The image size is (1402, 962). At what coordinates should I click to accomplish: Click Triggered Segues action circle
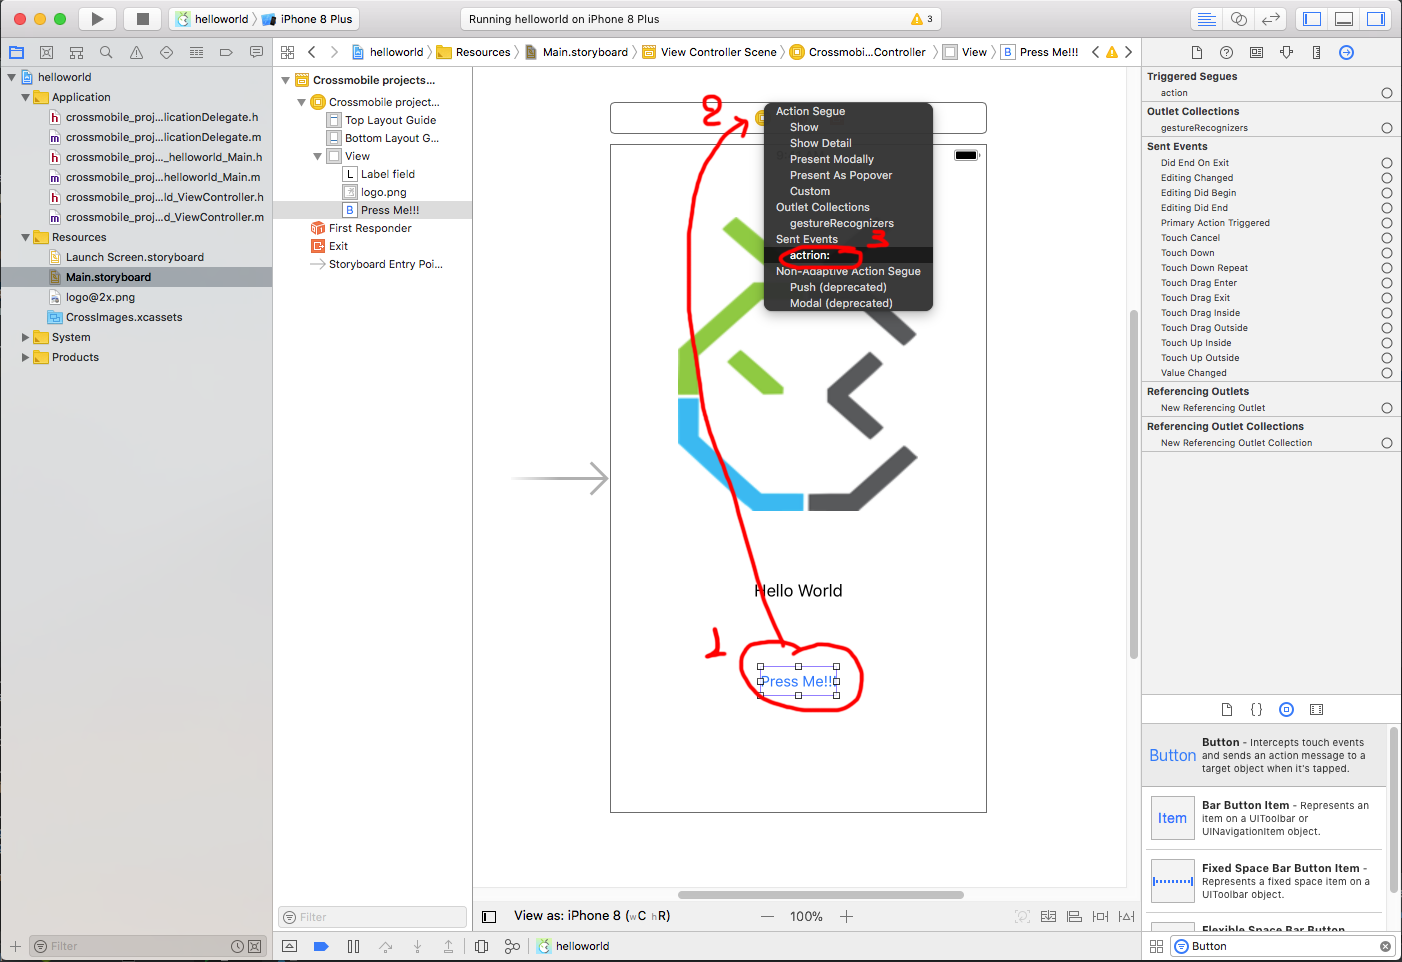[1386, 93]
